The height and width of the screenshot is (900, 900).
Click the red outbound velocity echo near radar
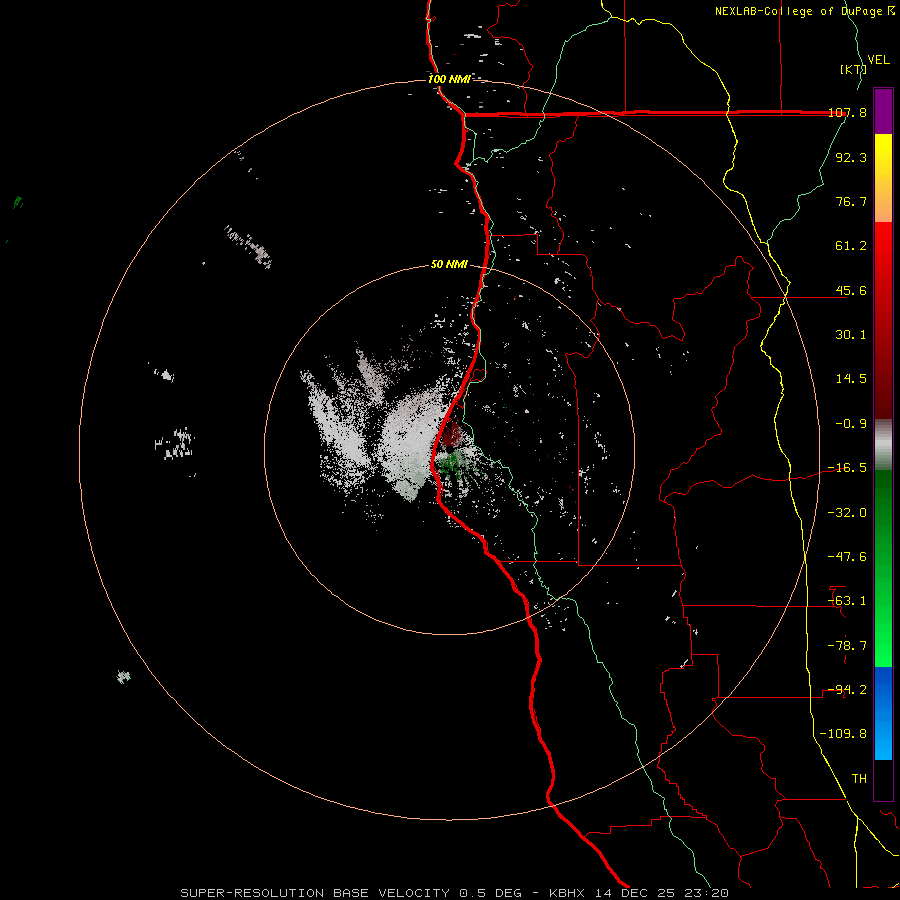pyautogui.click(x=453, y=433)
